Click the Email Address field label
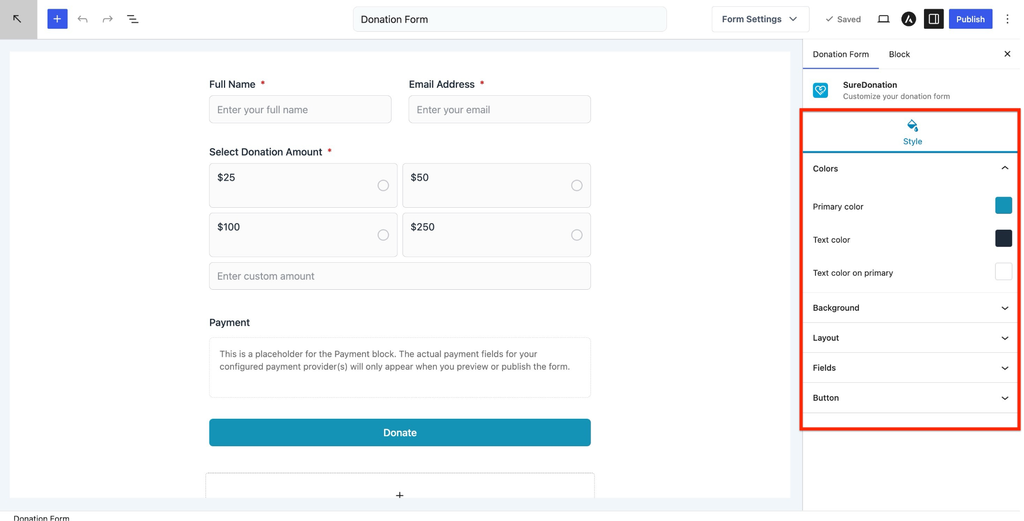The image size is (1024, 521). point(441,84)
